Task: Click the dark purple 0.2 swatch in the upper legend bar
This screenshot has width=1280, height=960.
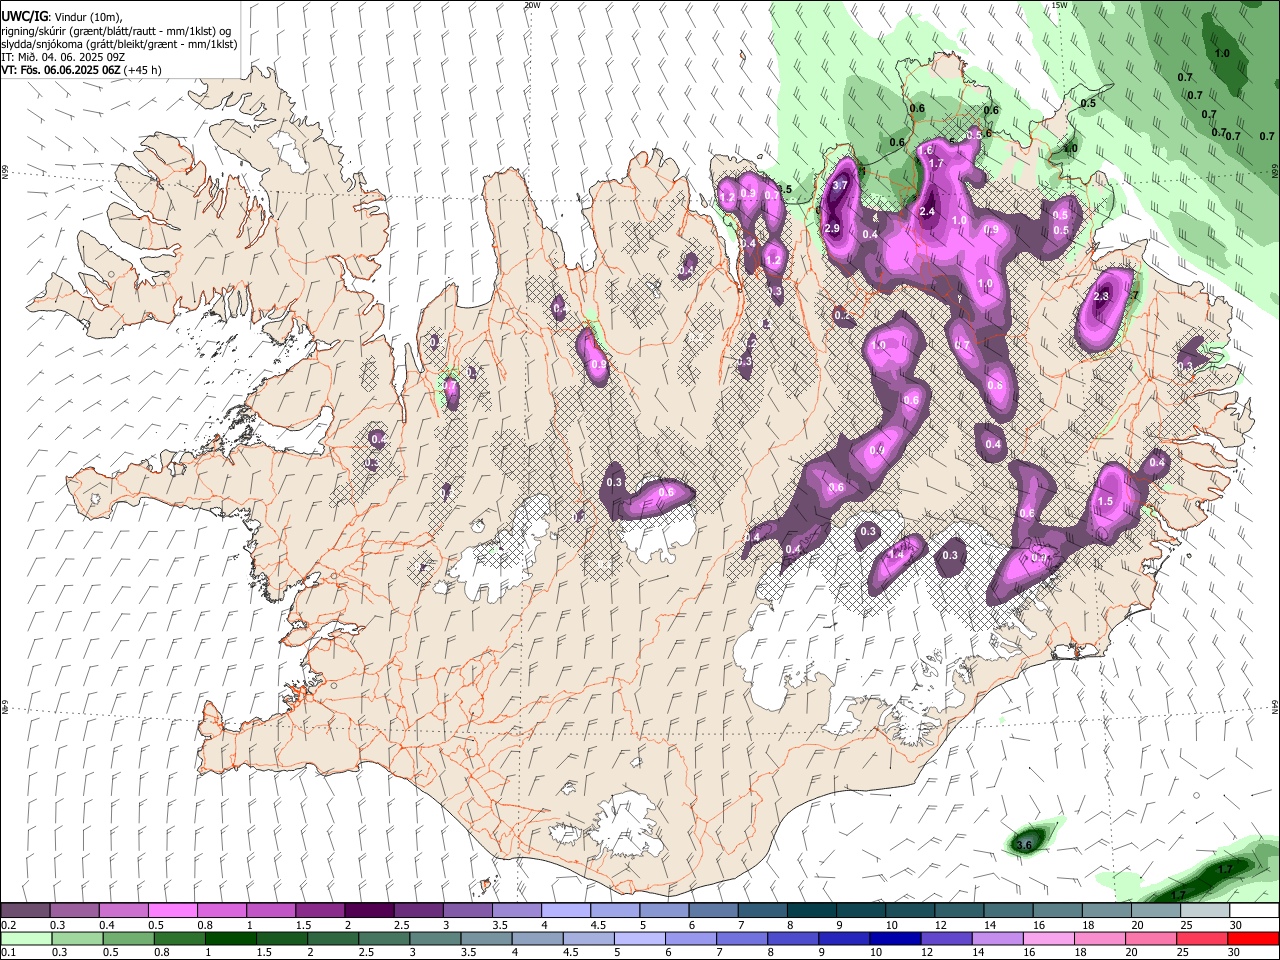Action: (x=25, y=911)
